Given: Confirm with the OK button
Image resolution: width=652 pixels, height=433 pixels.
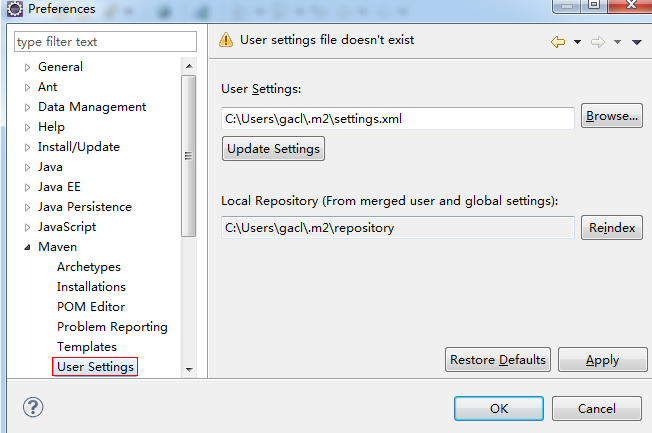Looking at the screenshot, I should [x=499, y=408].
